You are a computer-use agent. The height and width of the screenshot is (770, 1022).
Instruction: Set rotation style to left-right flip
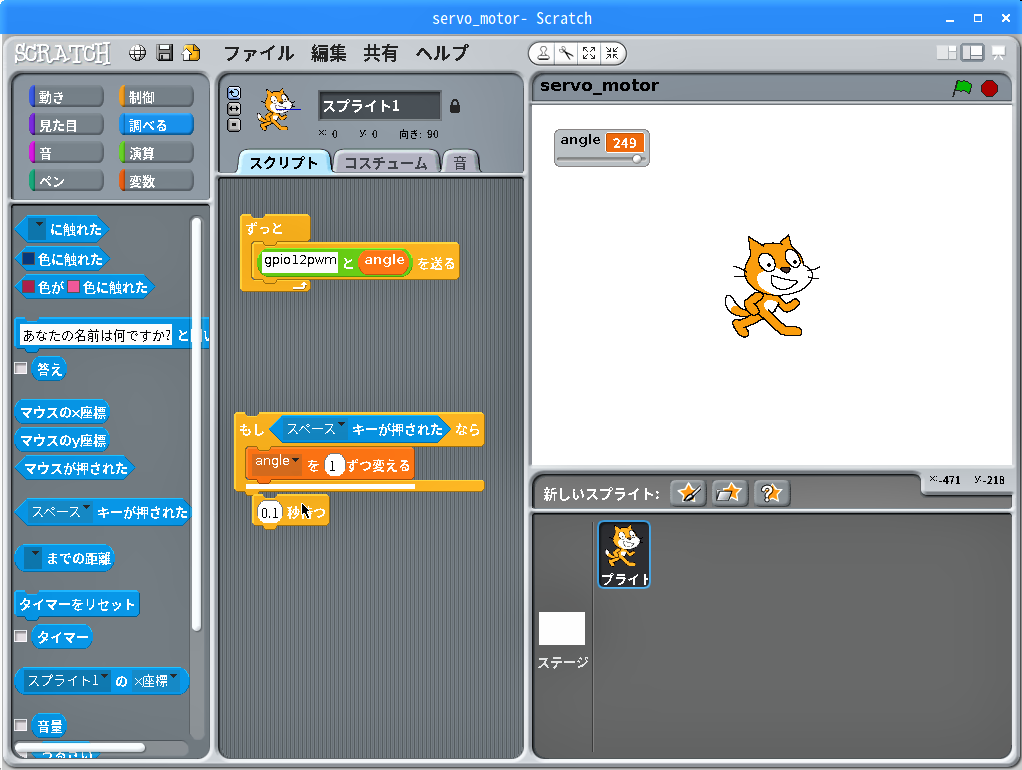(x=234, y=109)
